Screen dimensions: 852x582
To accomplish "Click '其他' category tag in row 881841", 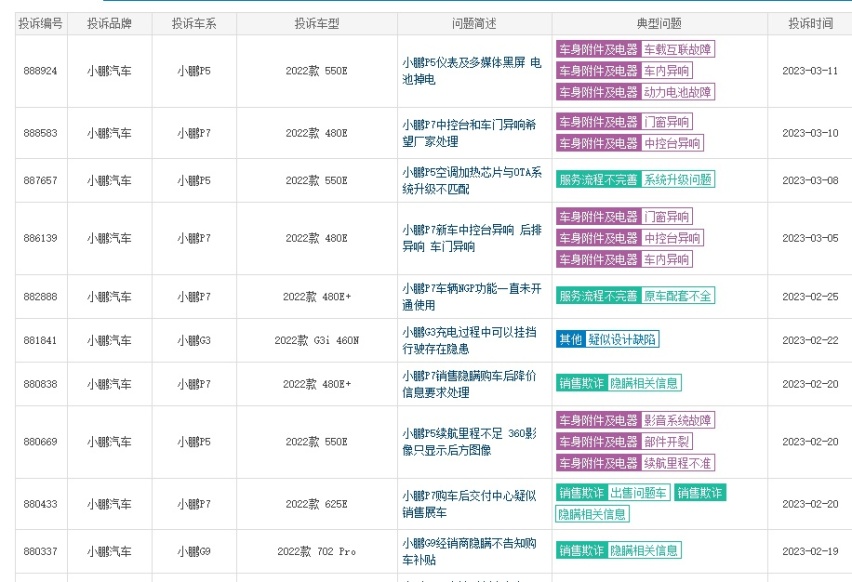I will (x=571, y=339).
